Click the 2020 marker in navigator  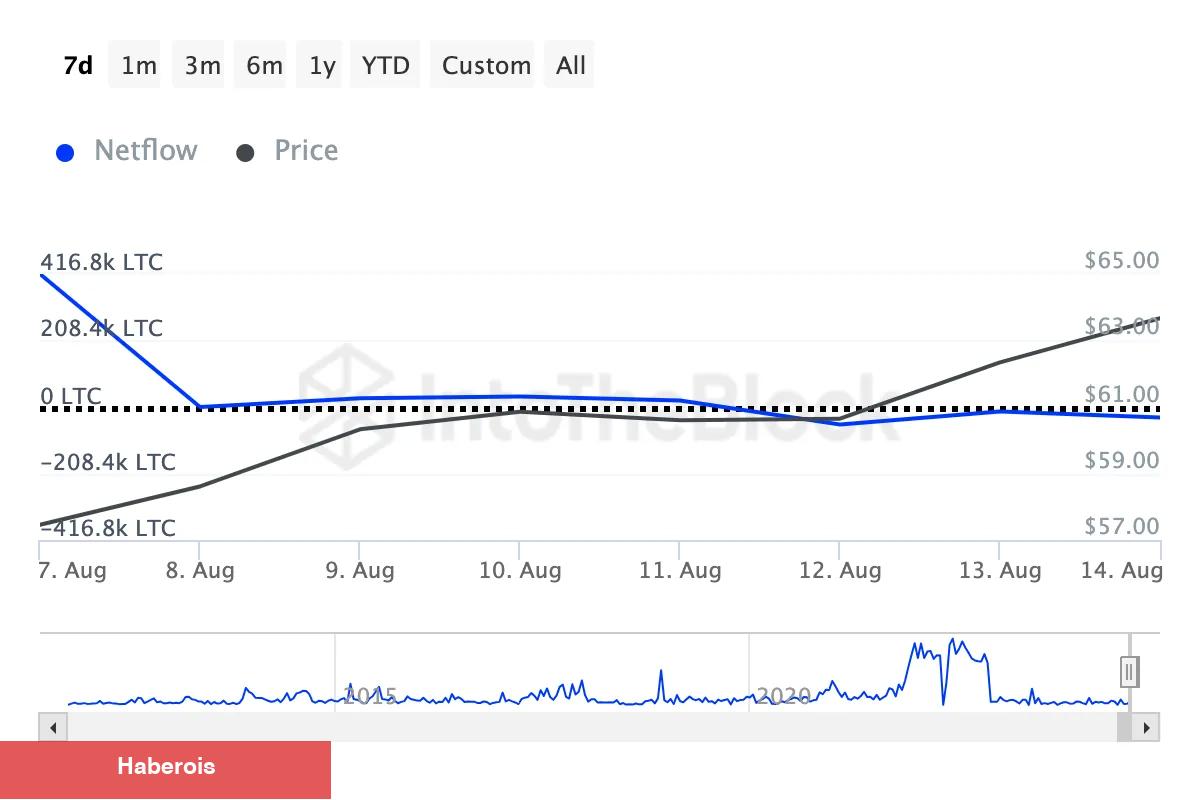click(783, 695)
